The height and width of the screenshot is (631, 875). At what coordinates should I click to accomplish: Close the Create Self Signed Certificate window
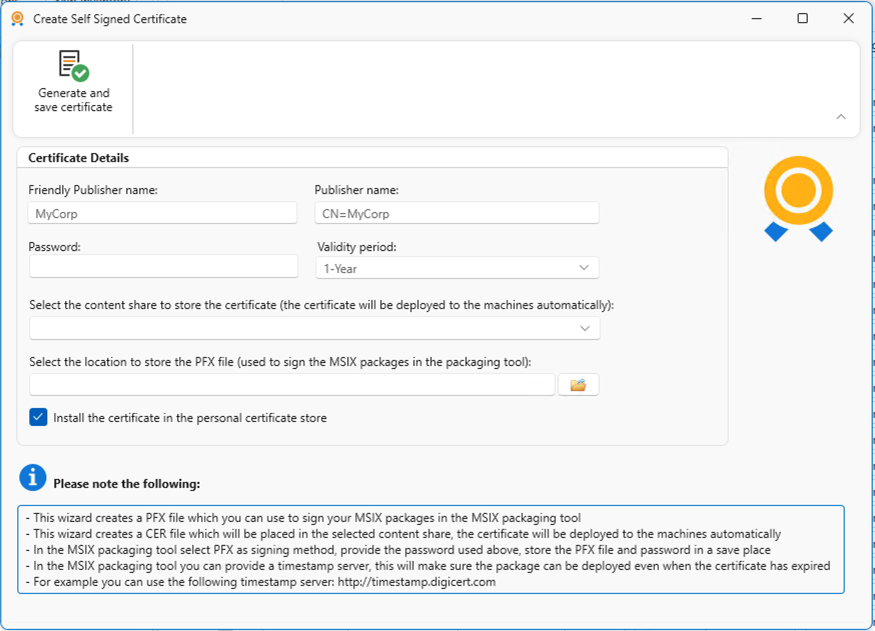pyautogui.click(x=848, y=19)
